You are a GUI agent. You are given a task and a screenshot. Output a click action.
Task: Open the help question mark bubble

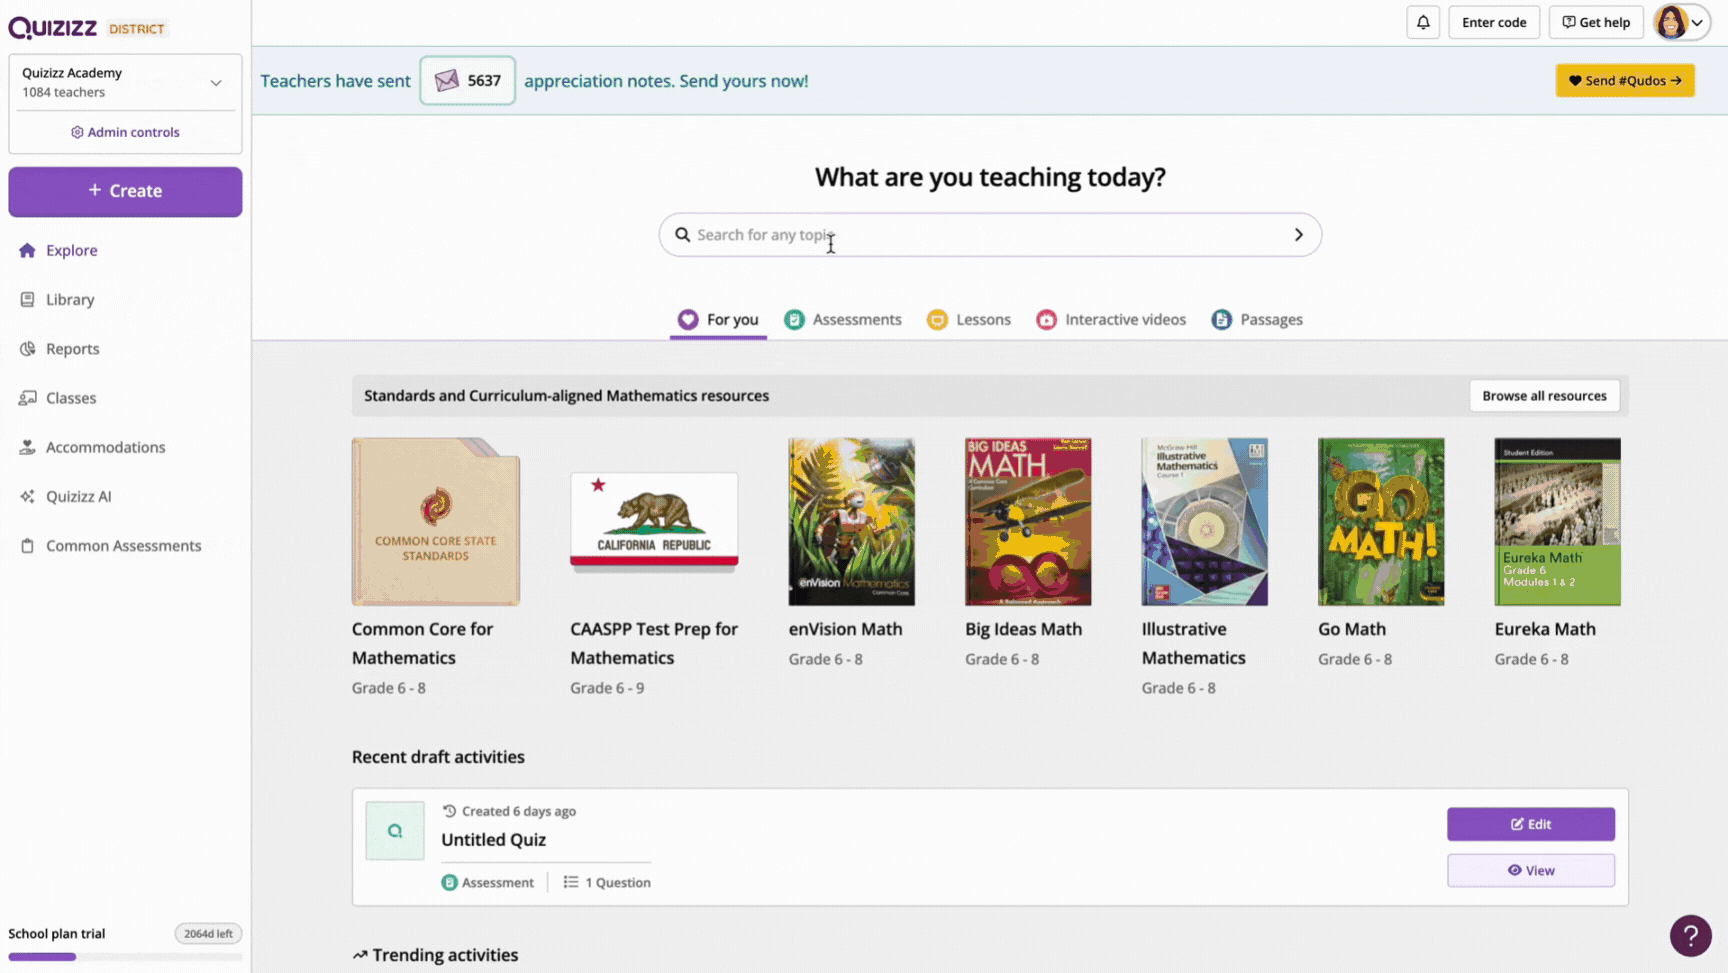(1690, 935)
